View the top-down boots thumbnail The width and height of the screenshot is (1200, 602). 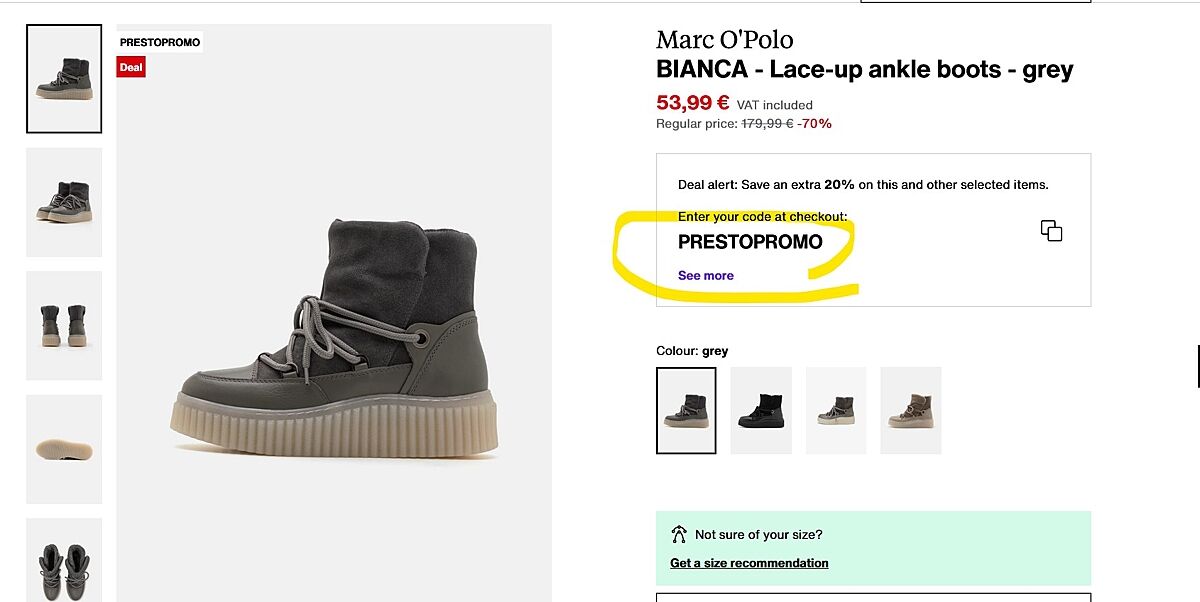click(64, 560)
